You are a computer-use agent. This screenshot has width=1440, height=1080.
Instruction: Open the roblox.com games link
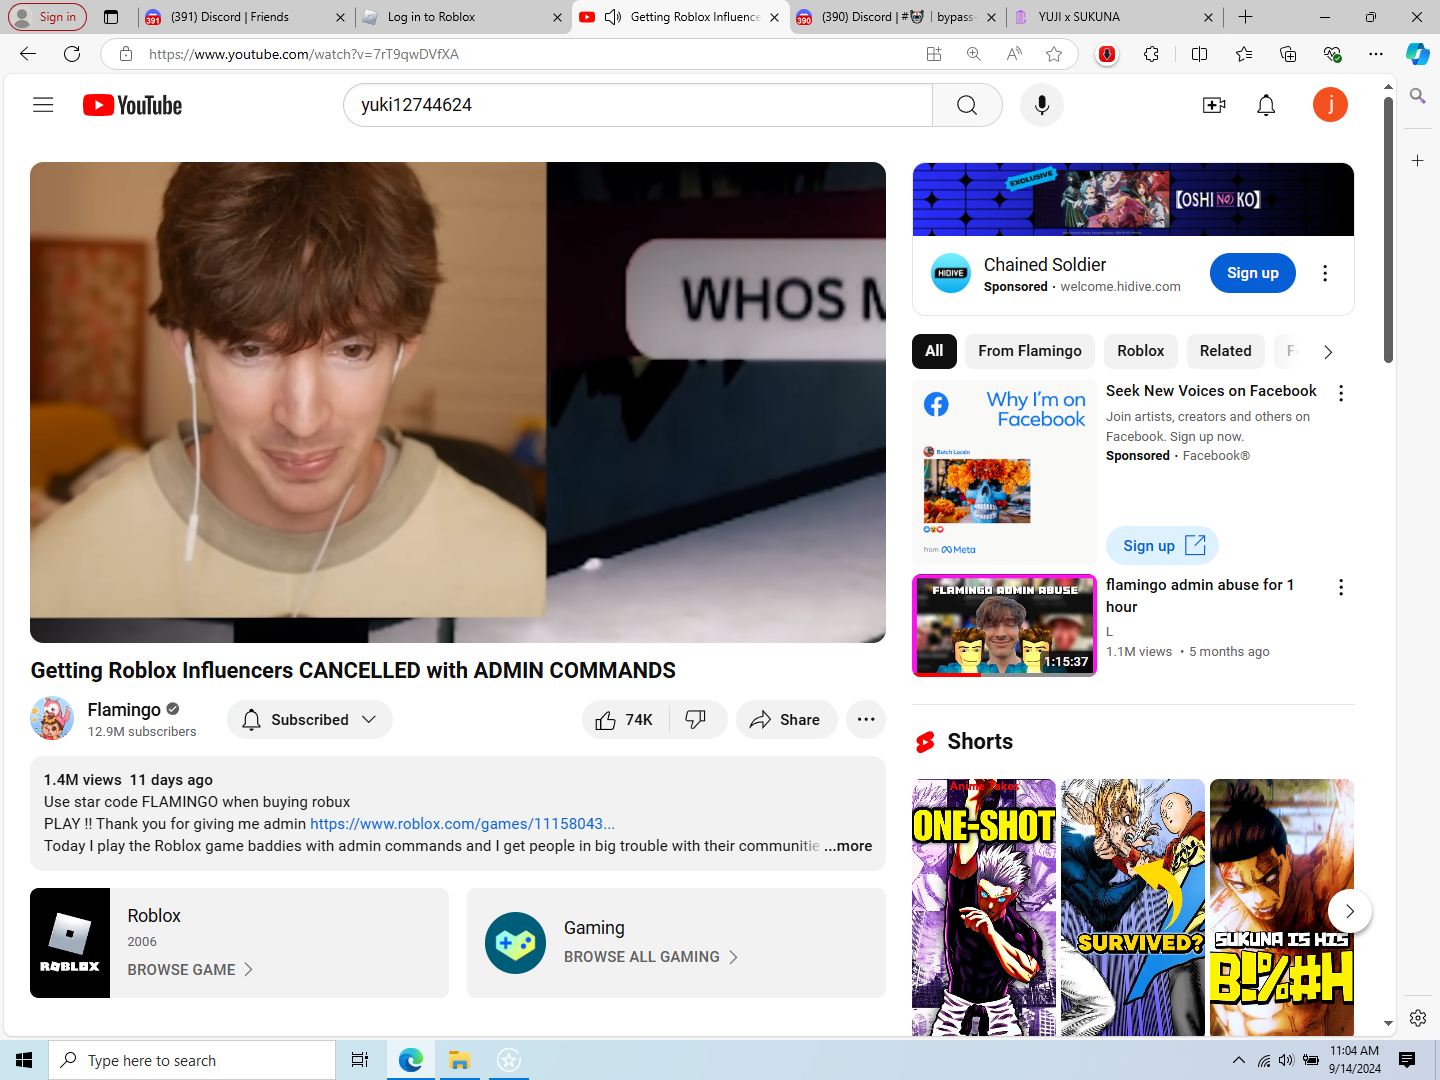[x=462, y=824]
